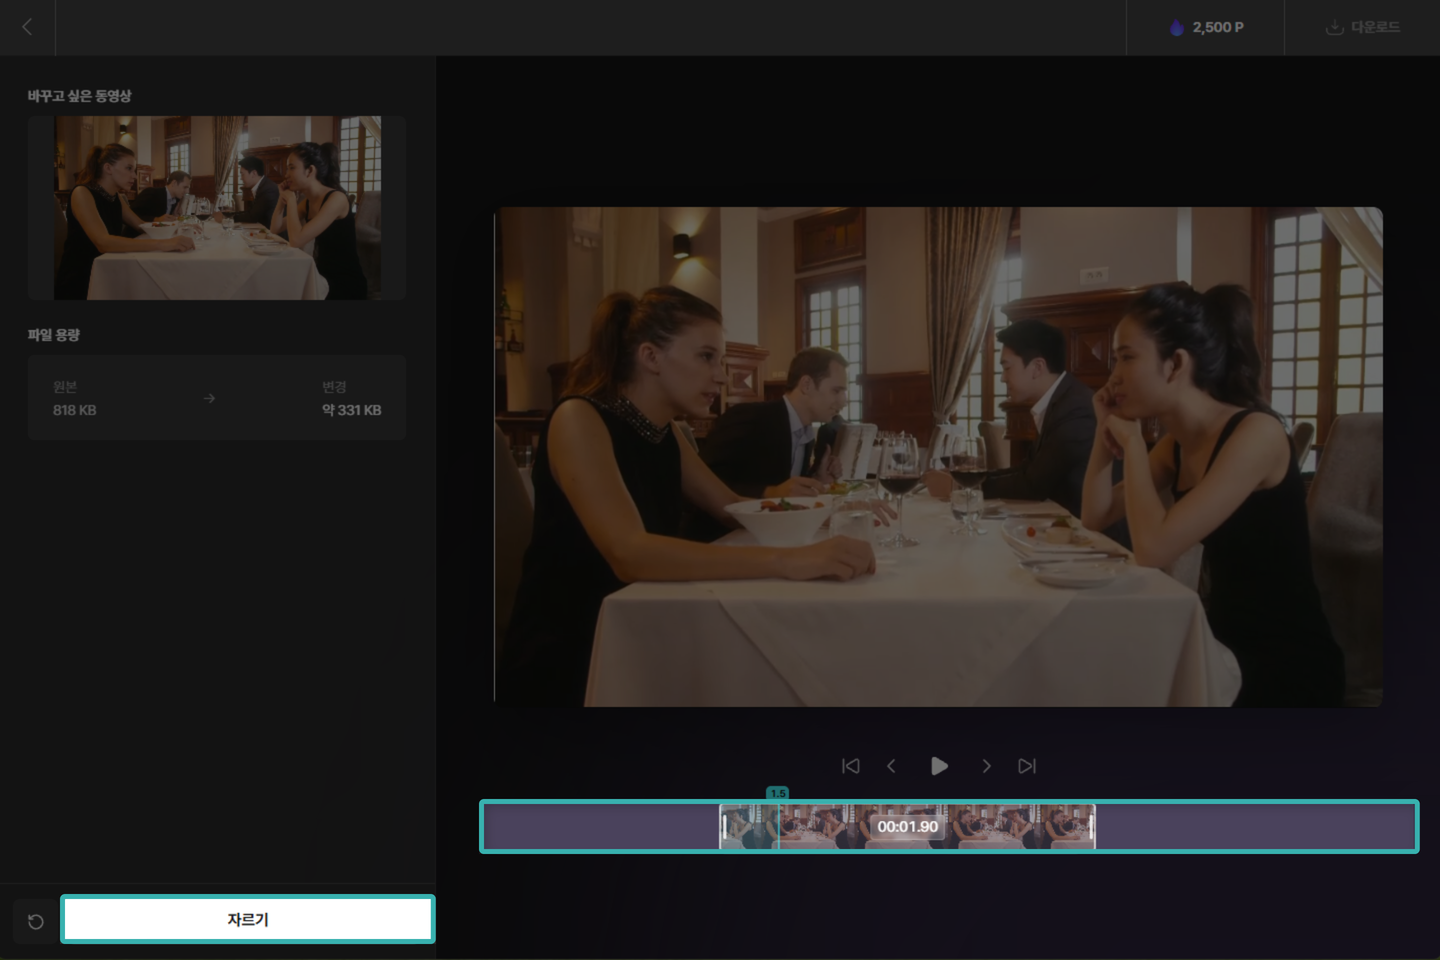
Task: Open the 2,500 P points balance
Action: [x=1206, y=27]
